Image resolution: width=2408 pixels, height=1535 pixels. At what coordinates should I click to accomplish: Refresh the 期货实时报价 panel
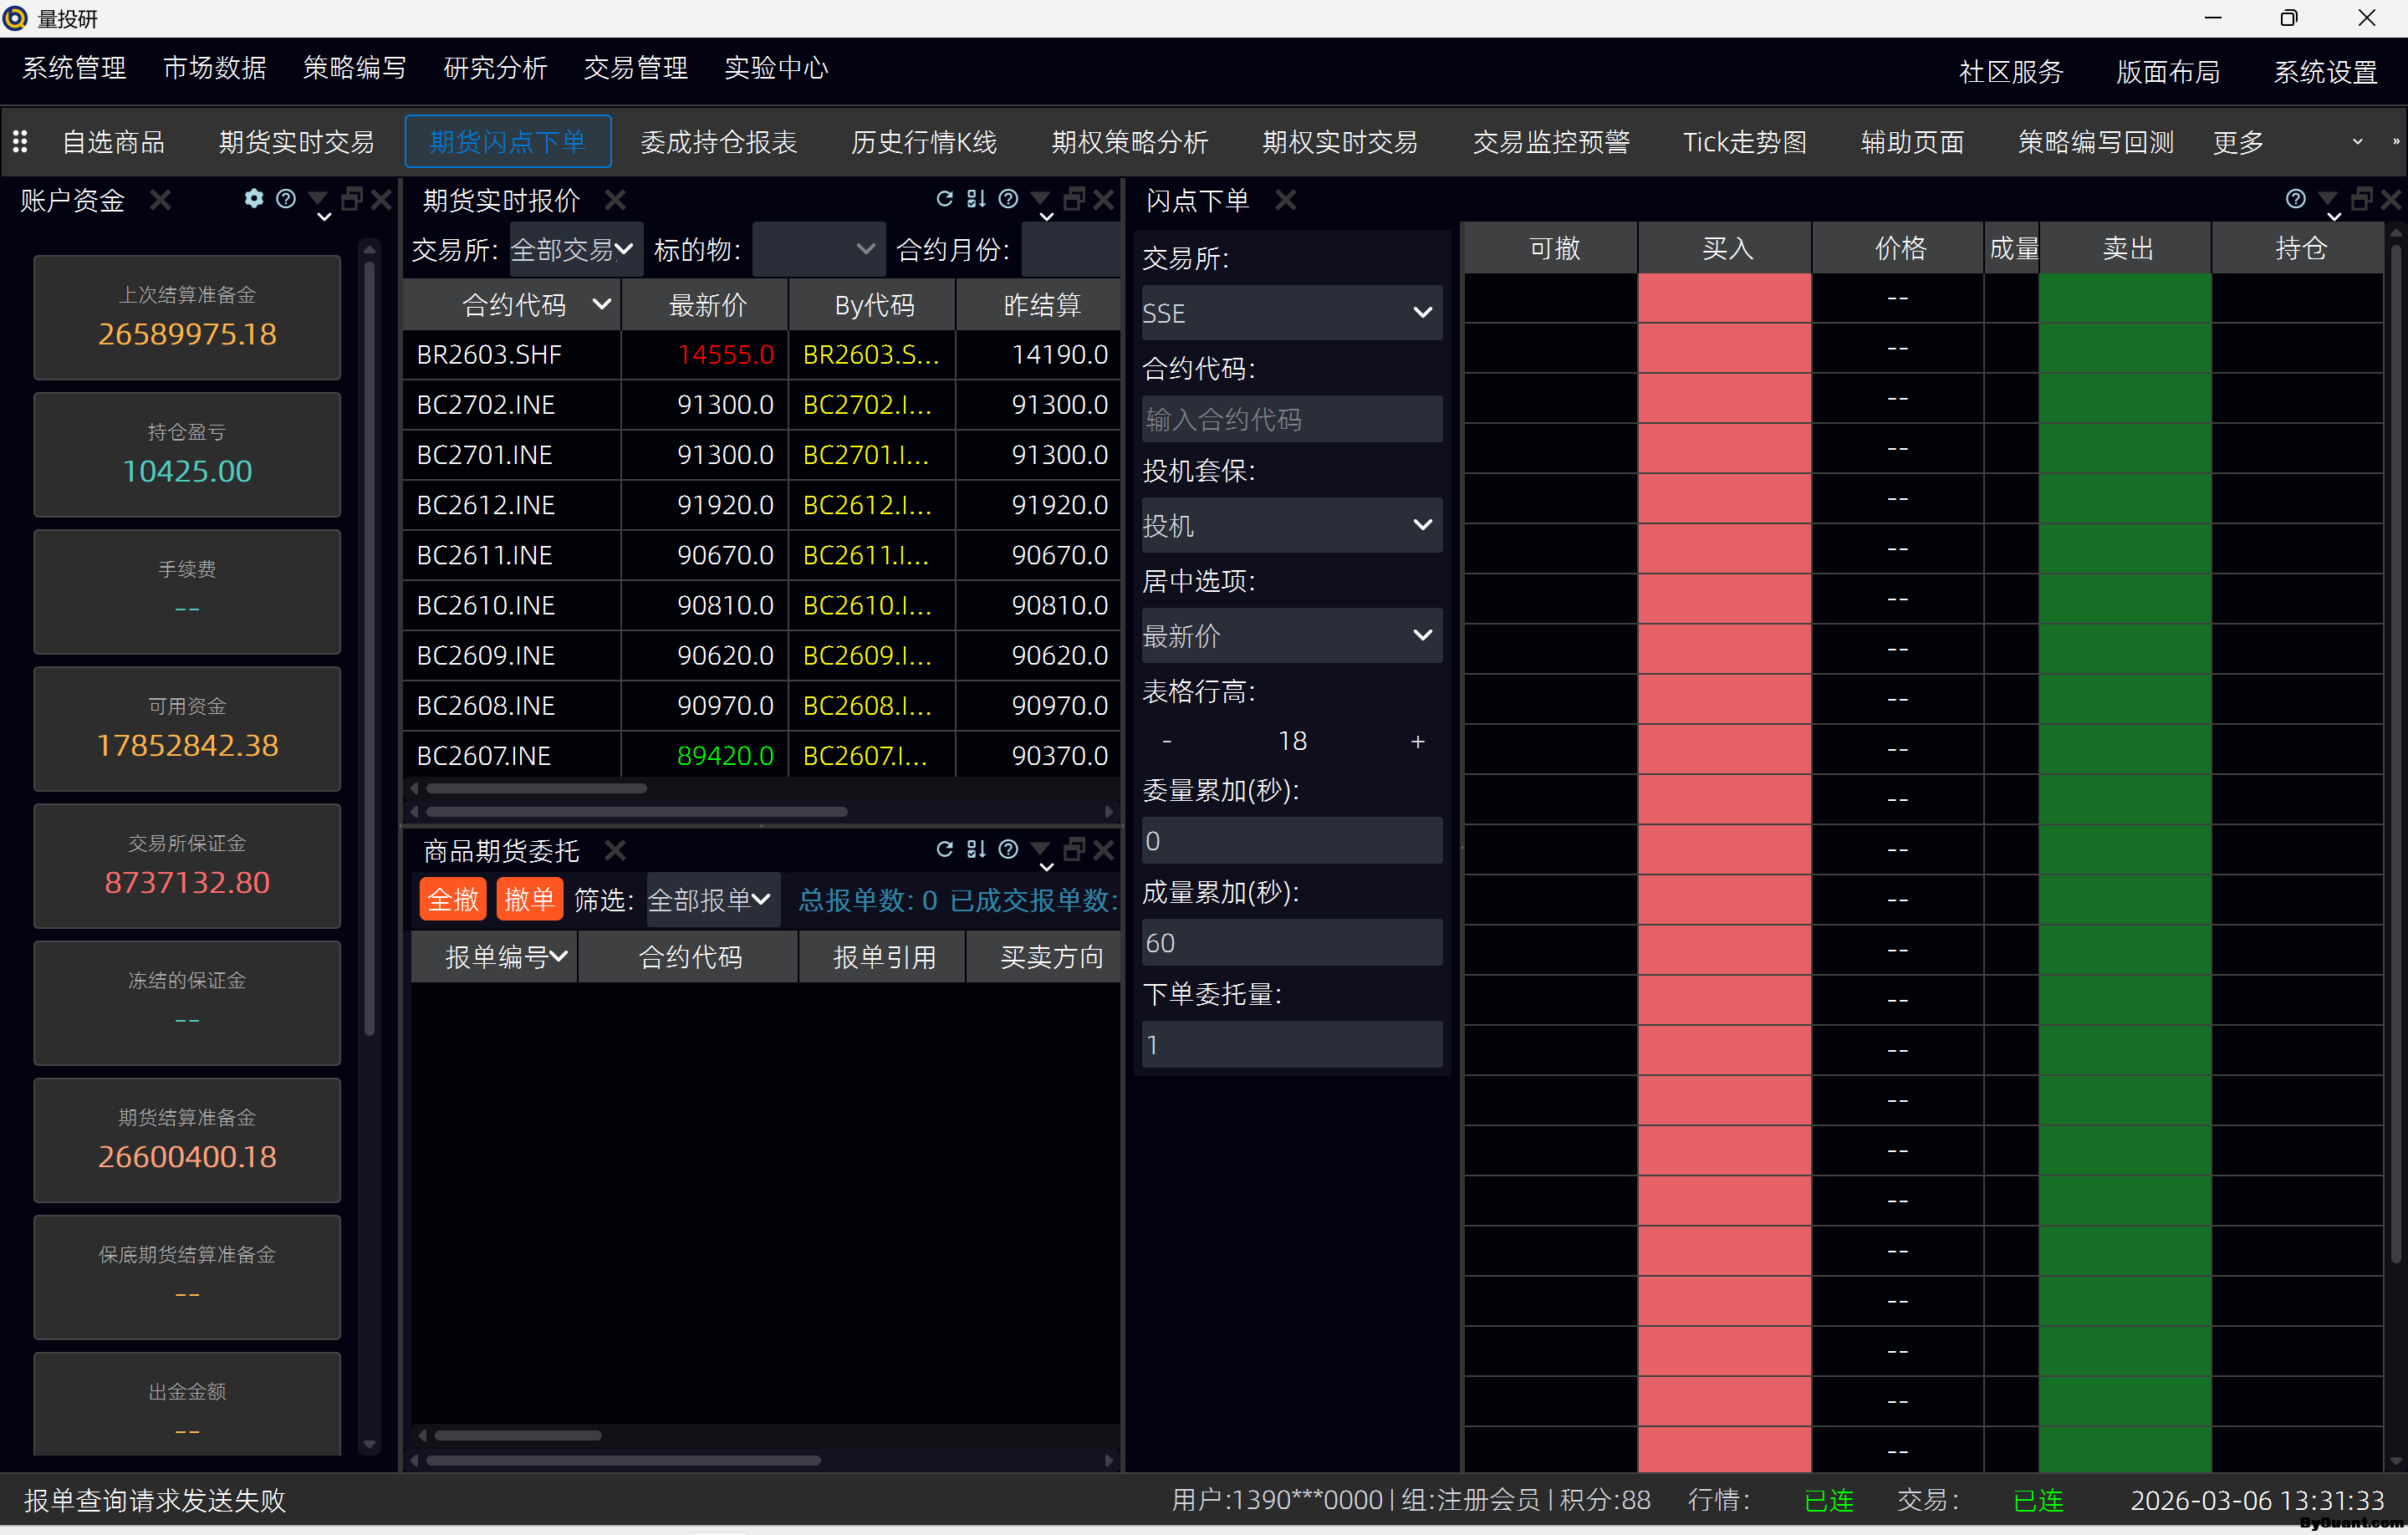point(943,198)
